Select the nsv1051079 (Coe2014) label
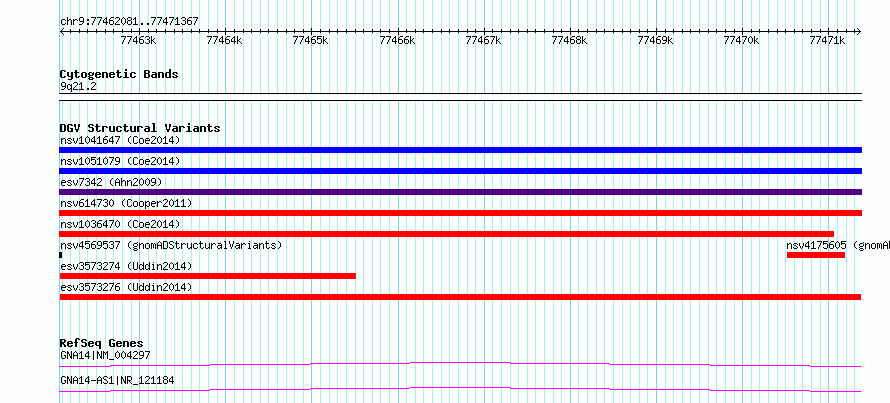This screenshot has width=890, height=403. click(x=120, y=161)
